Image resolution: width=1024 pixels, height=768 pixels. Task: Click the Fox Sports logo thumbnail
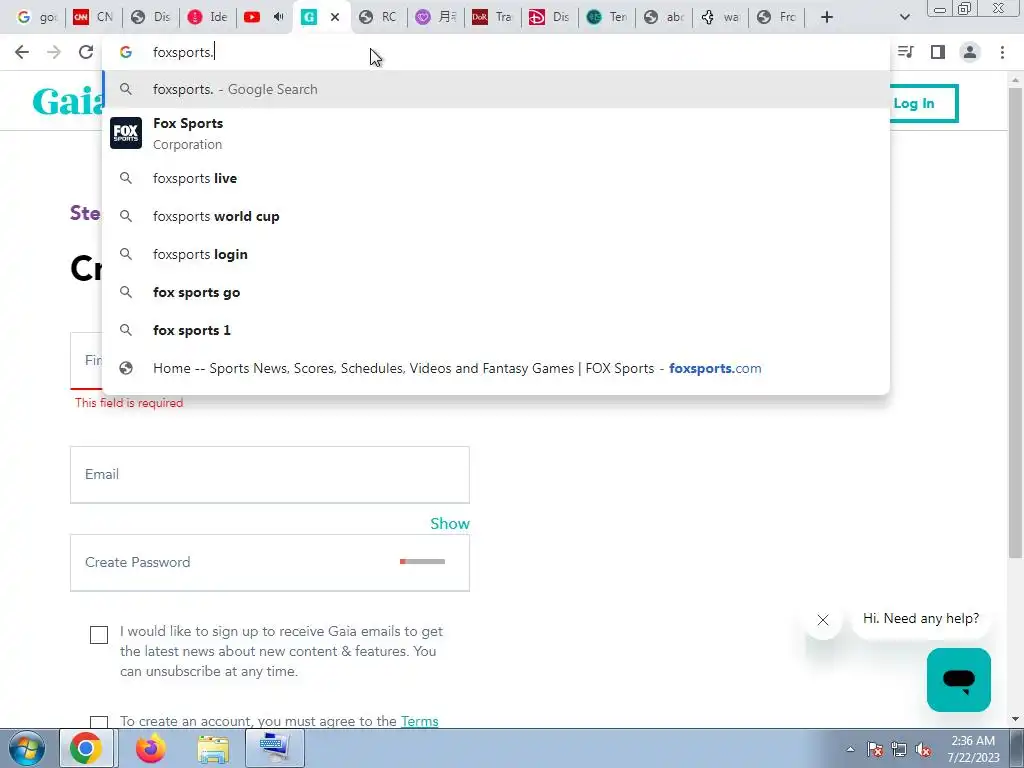[126, 133]
